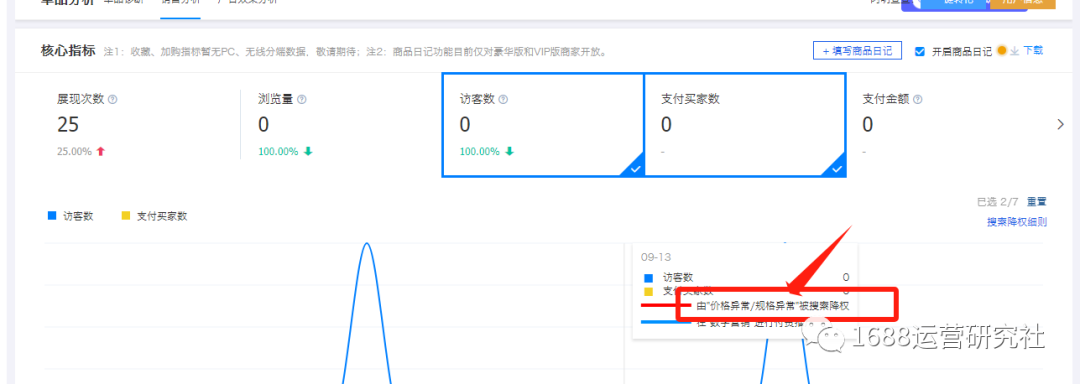This screenshot has width=1080, height=384.
Task: Click the 已选 2/7 counter text
Action: [x=998, y=202]
